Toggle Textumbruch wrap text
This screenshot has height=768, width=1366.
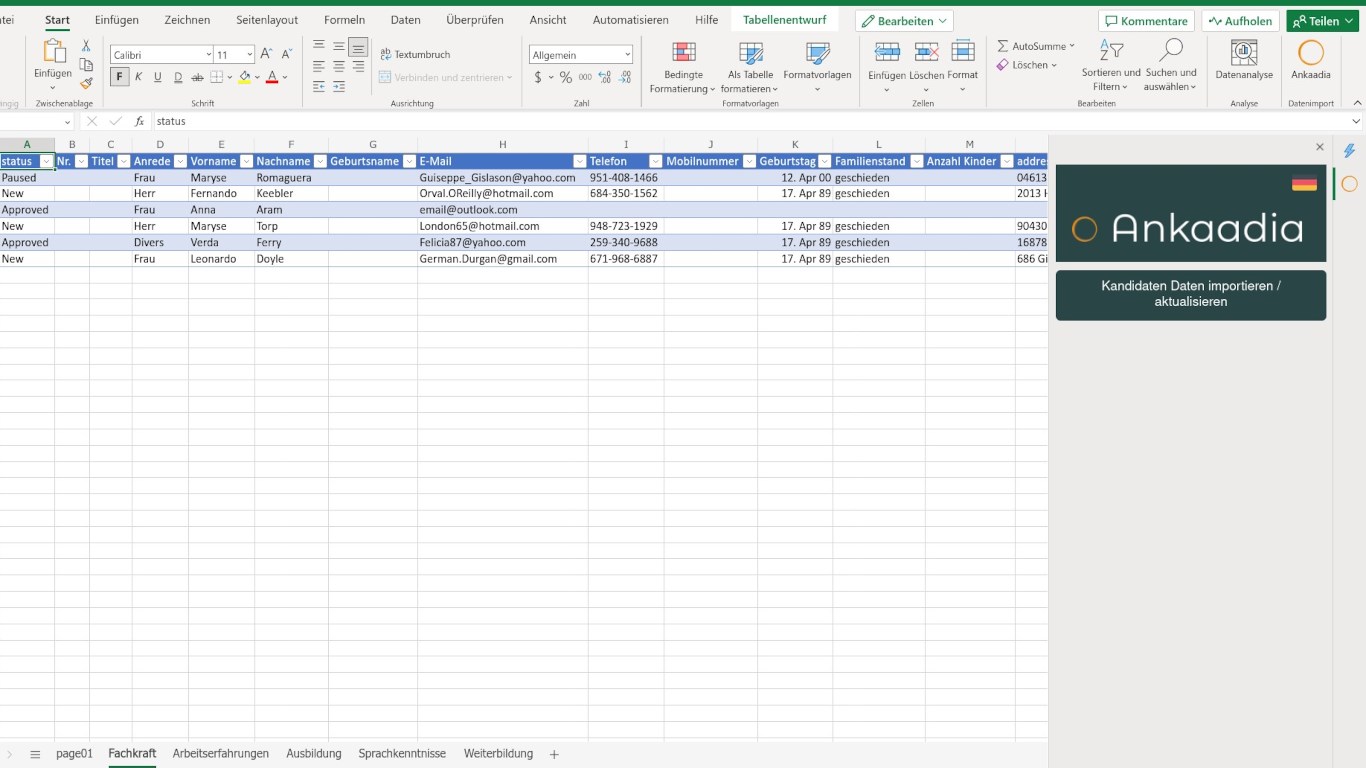[415, 55]
